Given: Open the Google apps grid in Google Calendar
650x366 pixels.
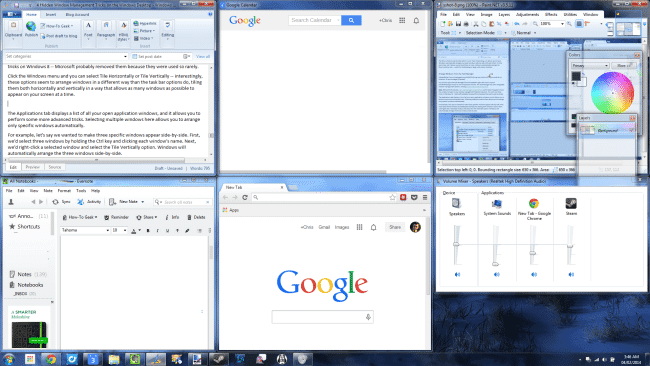Looking at the screenshot, I should [402, 20].
